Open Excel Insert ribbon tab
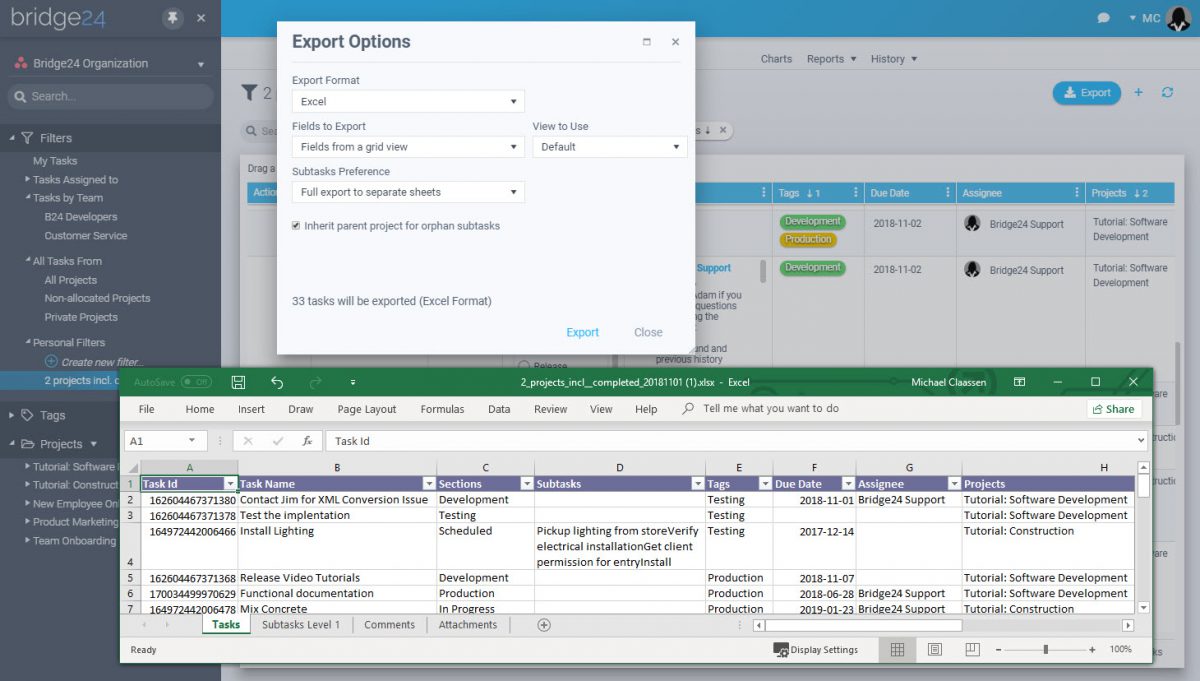 click(251, 409)
